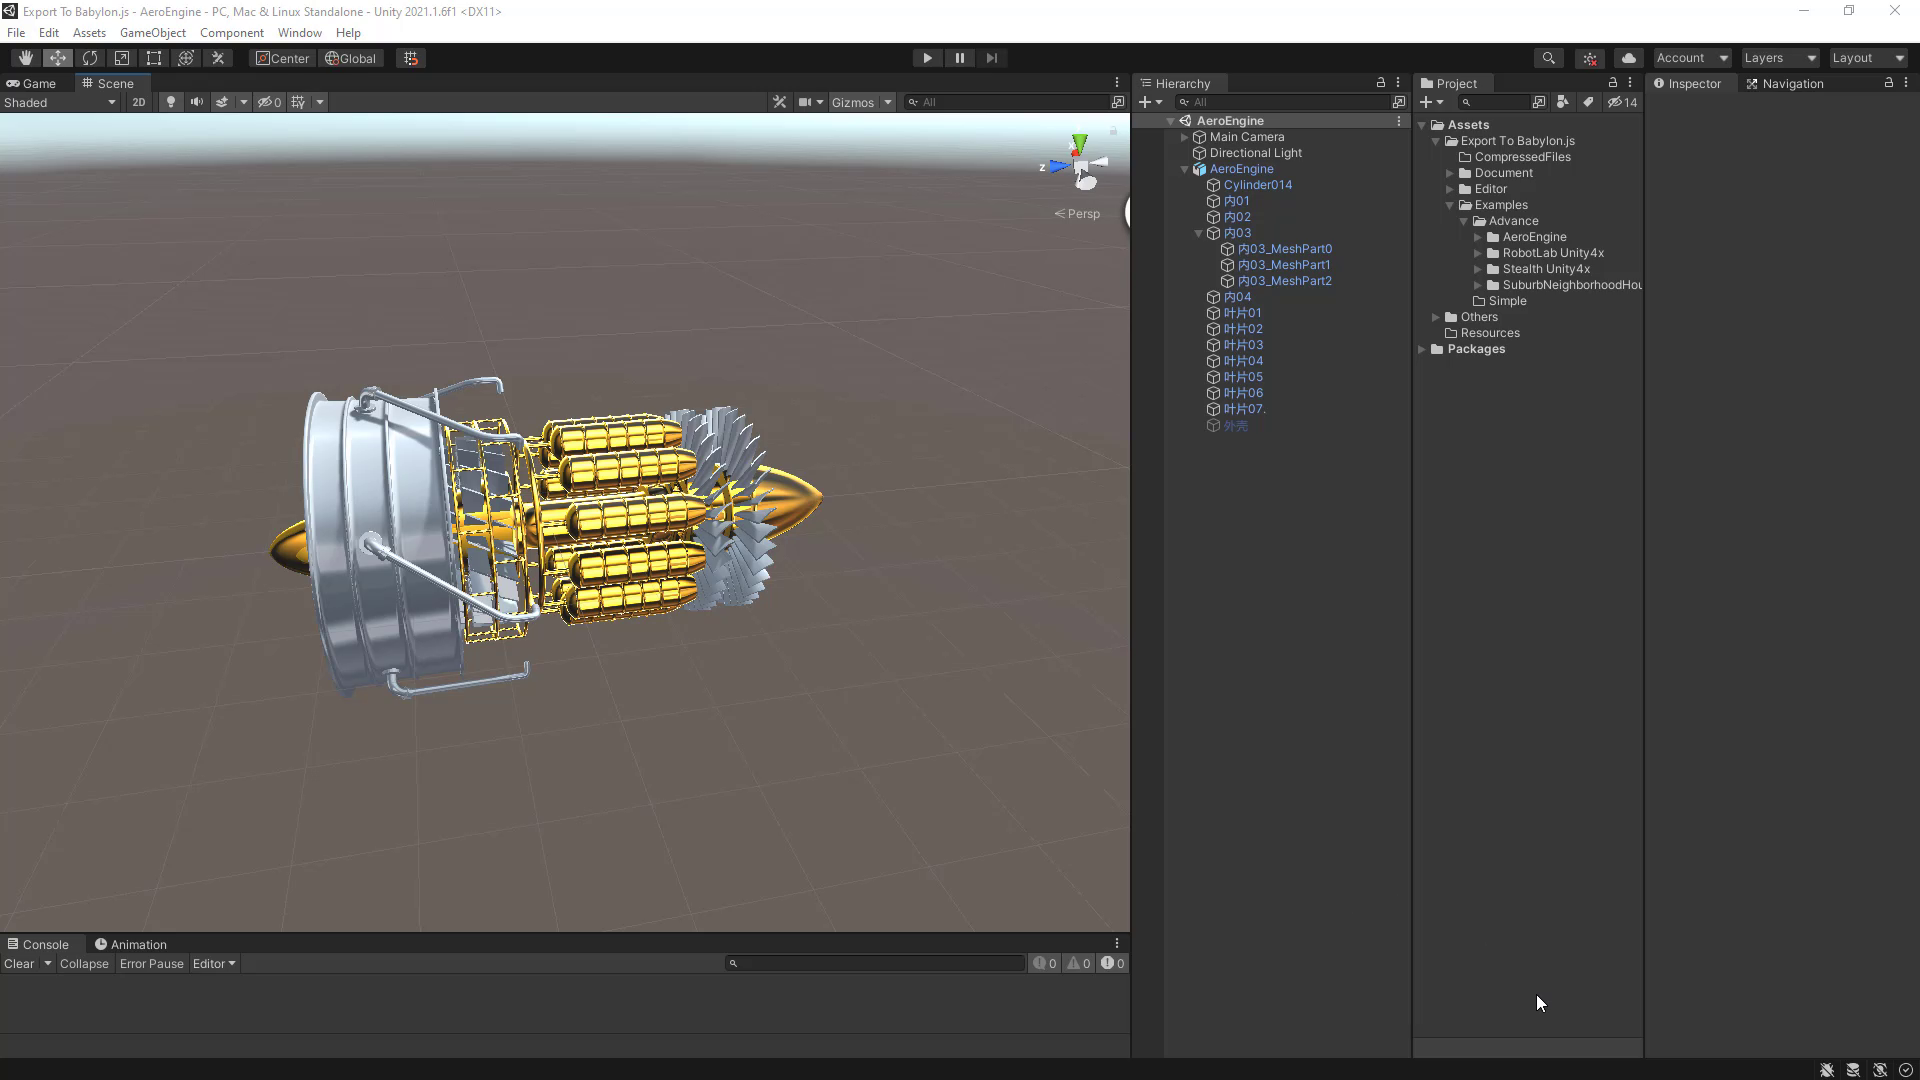Toggle console info message count

[1045, 963]
